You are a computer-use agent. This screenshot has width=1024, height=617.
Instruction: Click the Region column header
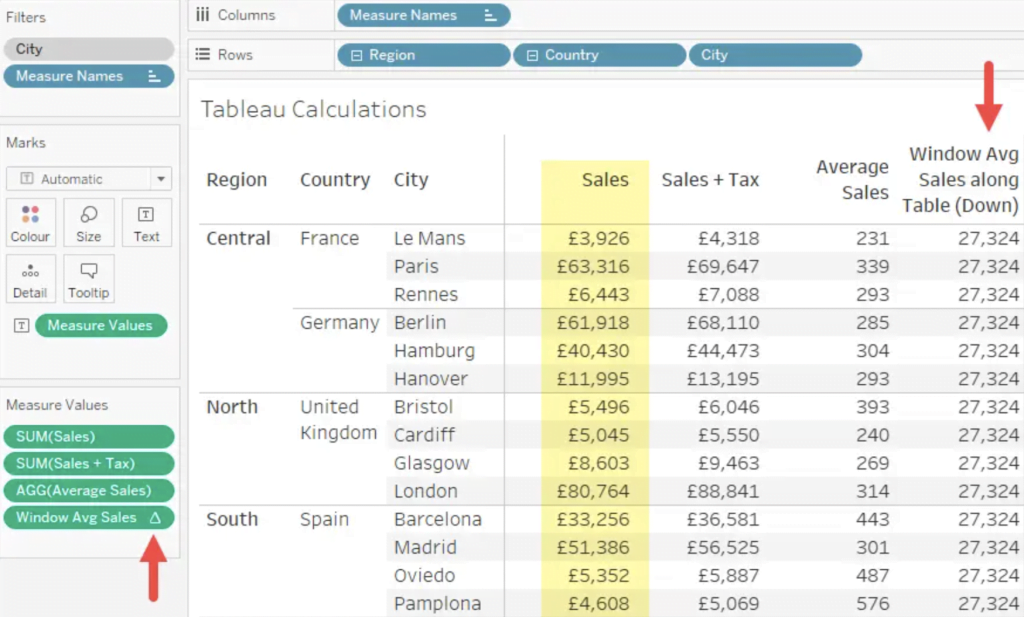point(236,180)
